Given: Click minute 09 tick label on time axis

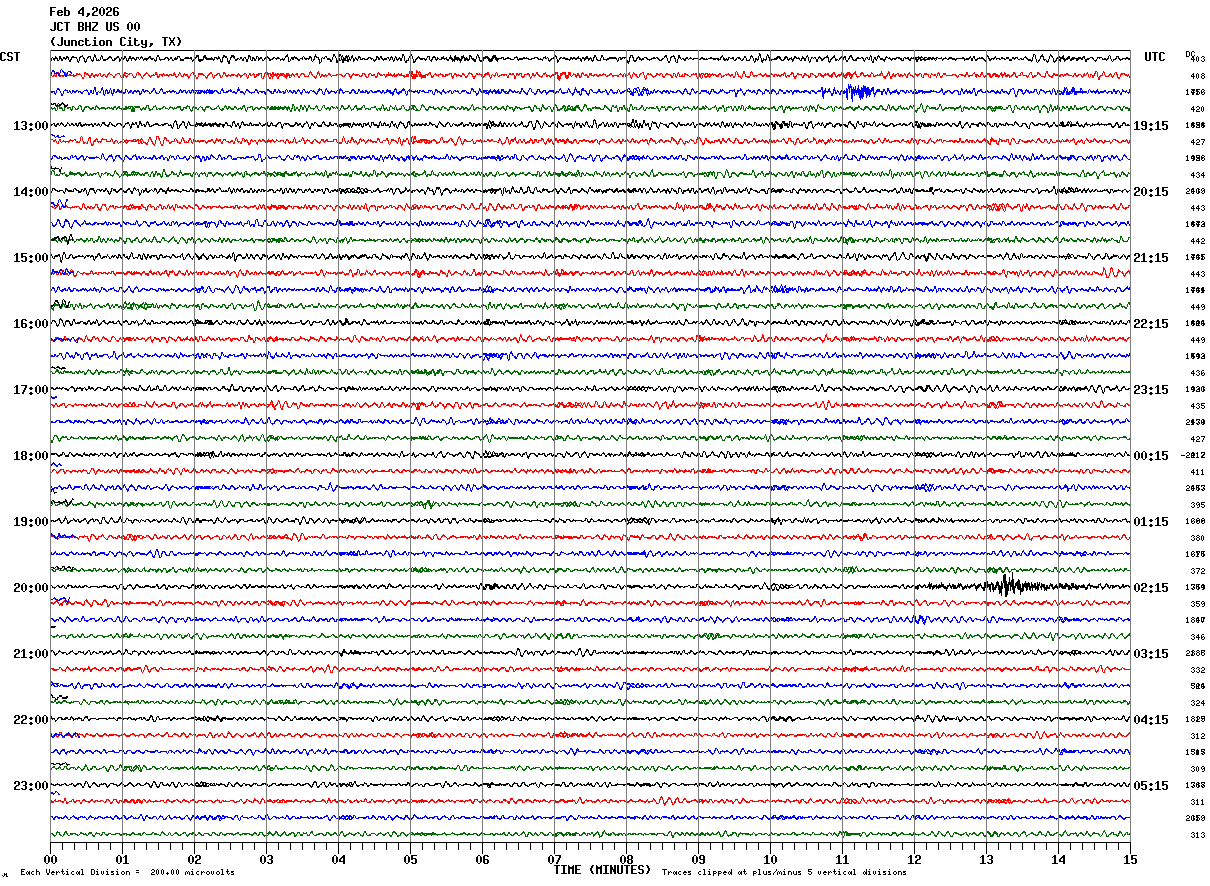Looking at the screenshot, I should pos(698,859).
